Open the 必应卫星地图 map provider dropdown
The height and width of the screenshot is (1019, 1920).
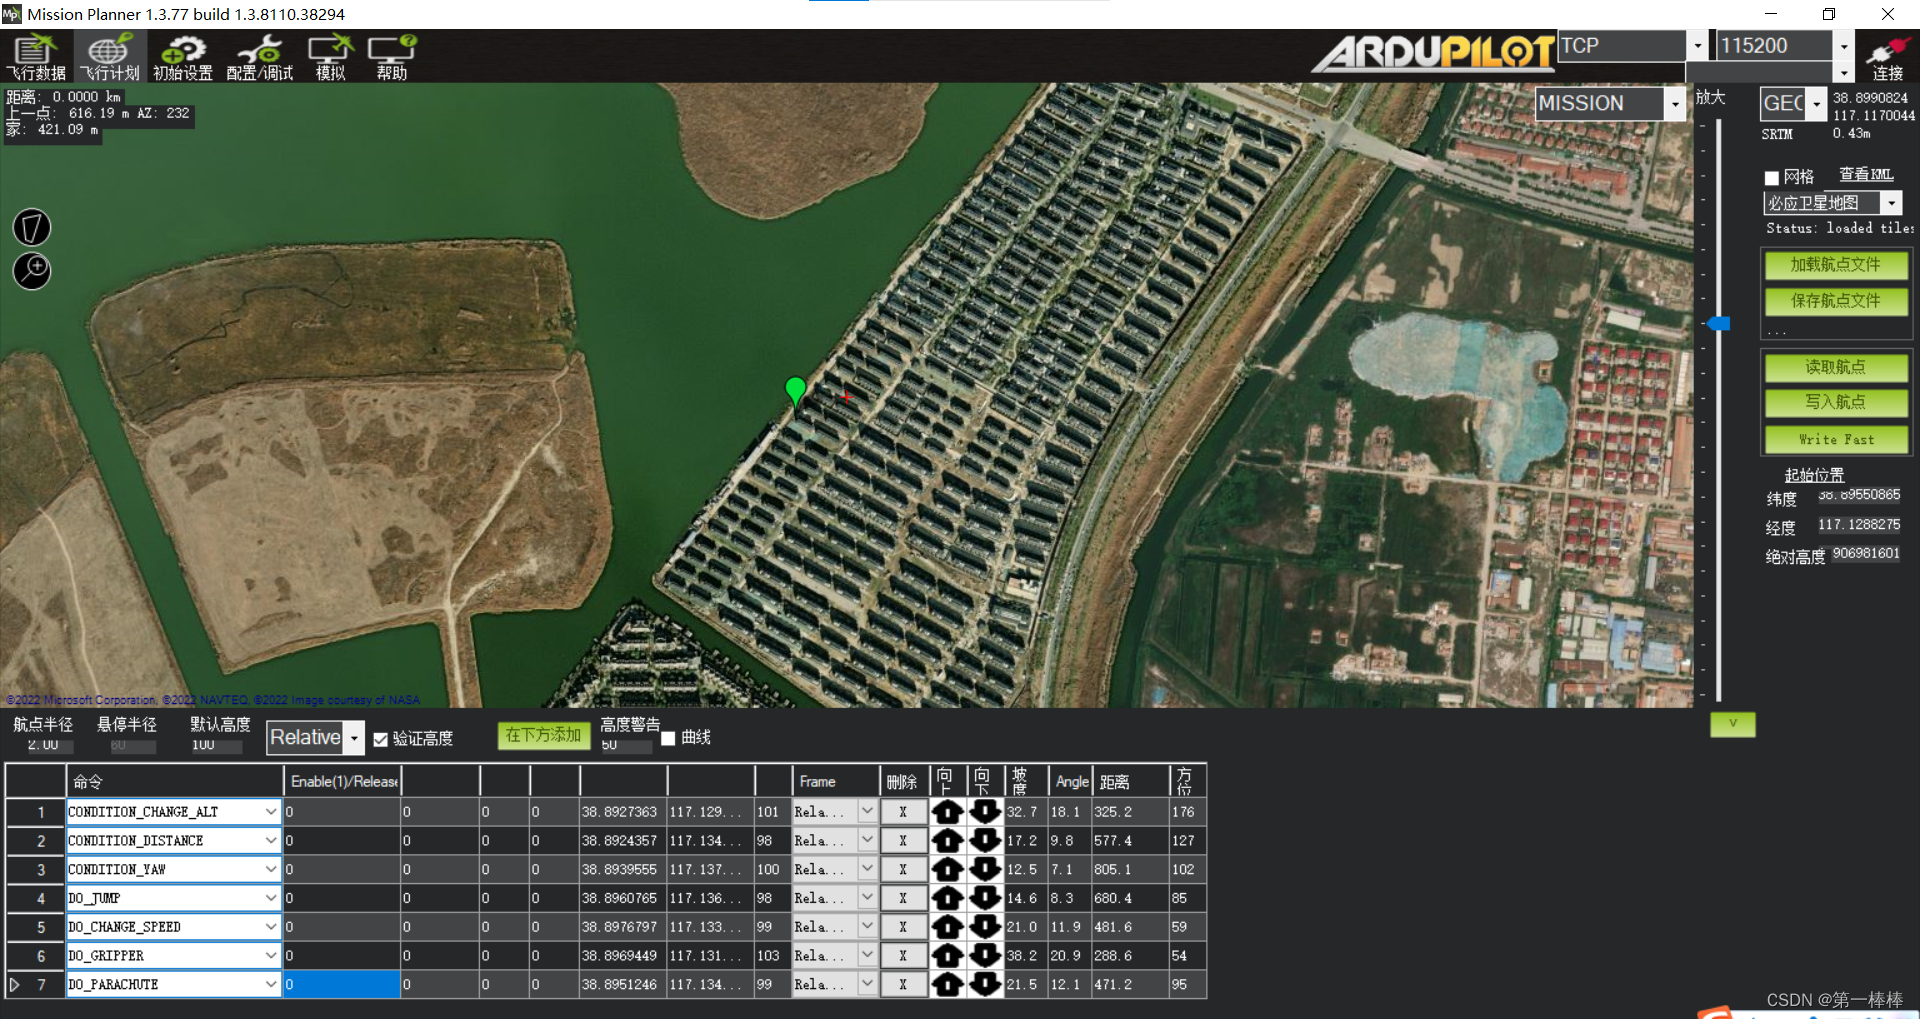pos(1891,203)
